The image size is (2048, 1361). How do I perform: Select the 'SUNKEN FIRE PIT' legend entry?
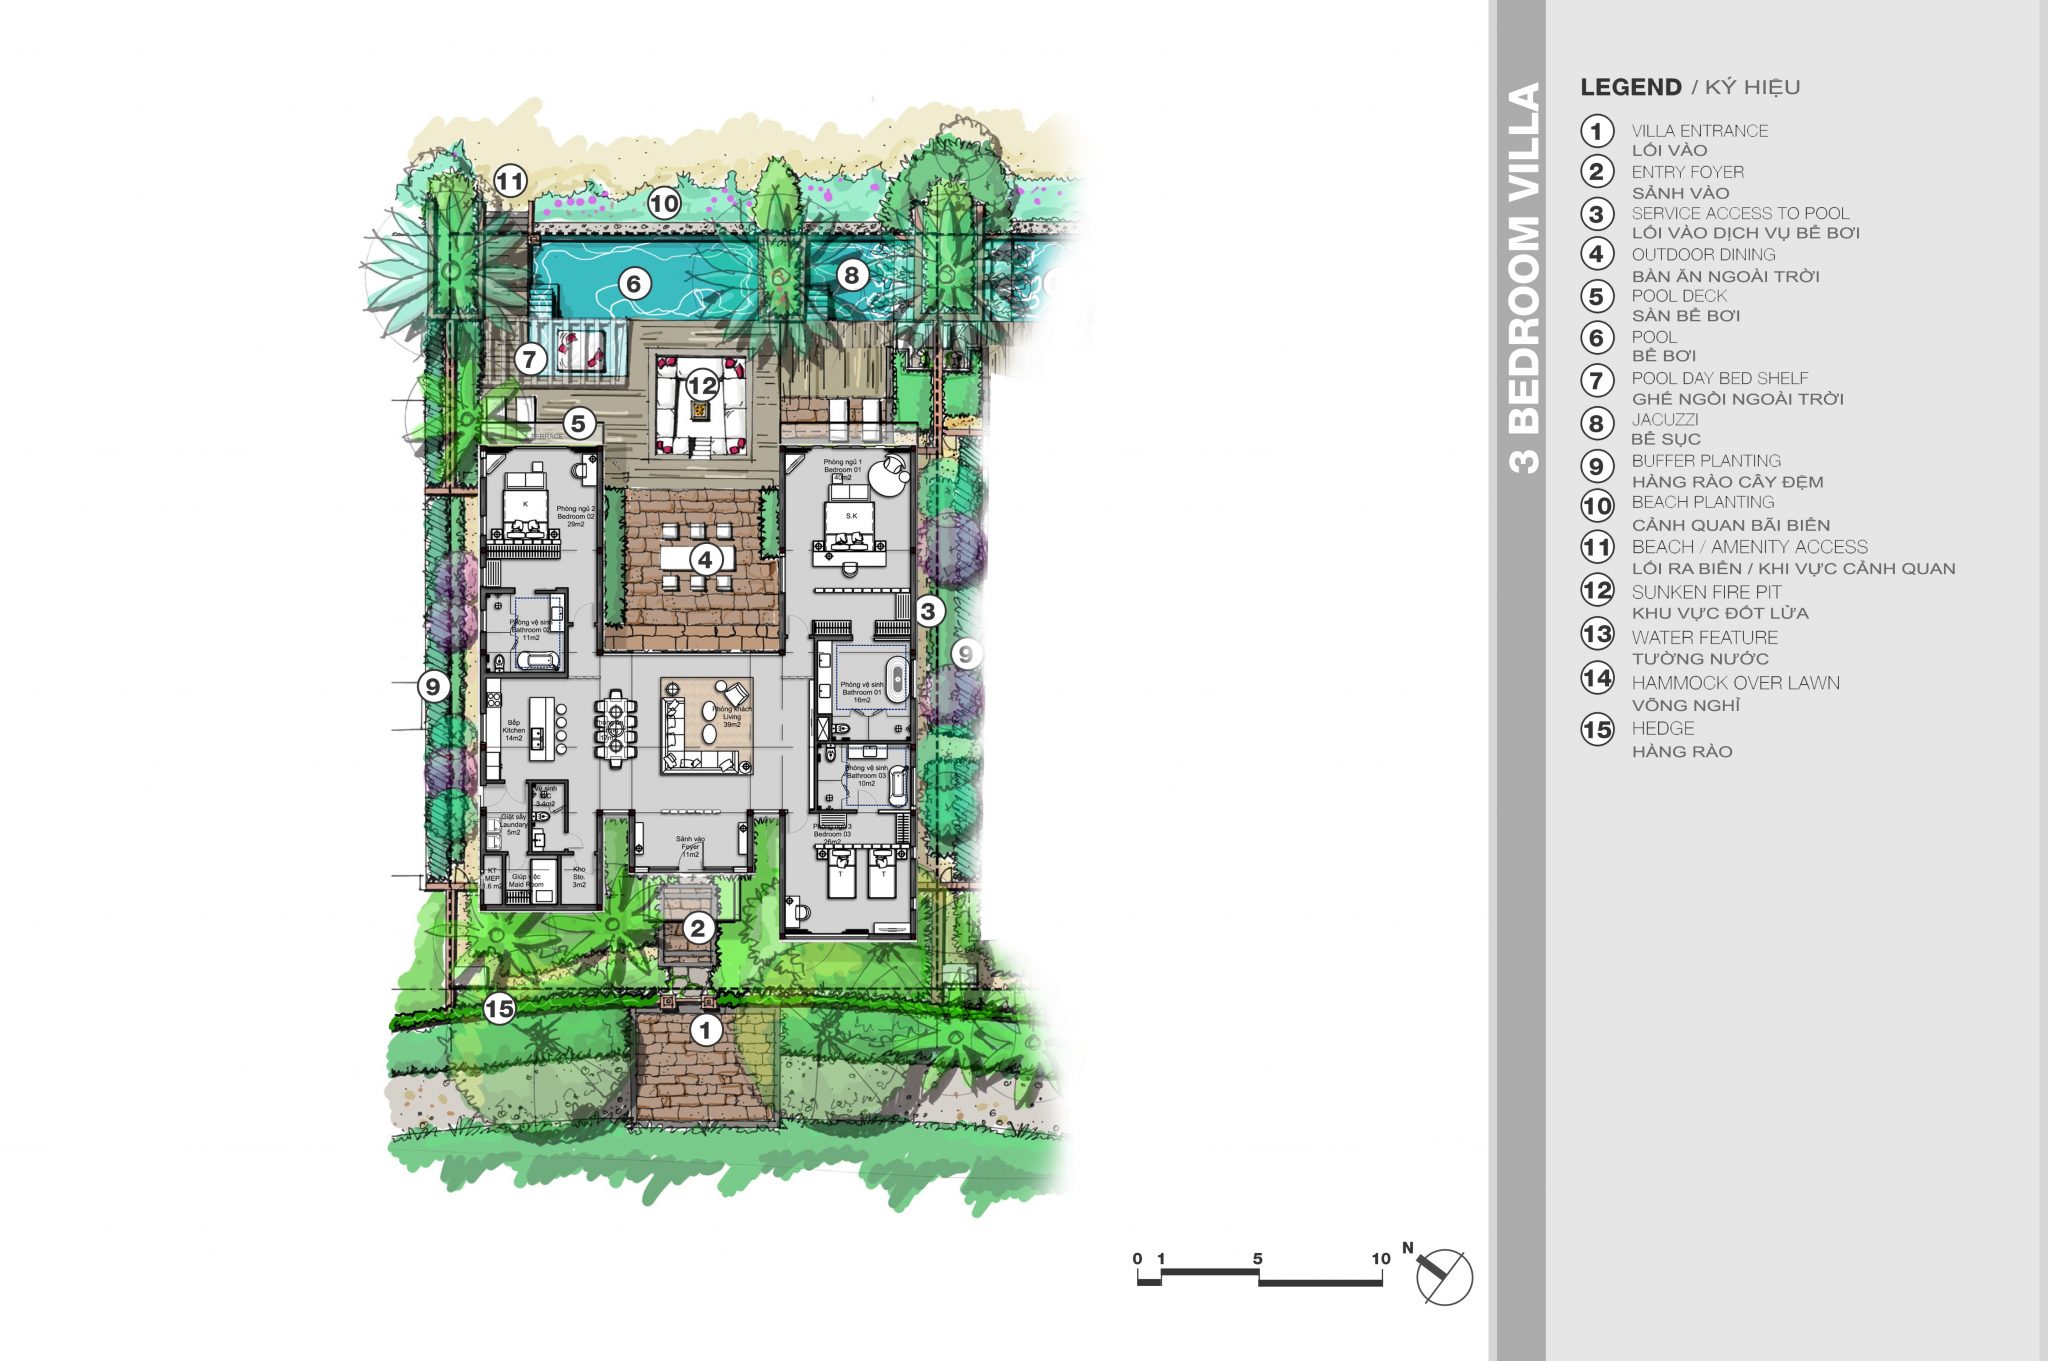click(x=1706, y=592)
